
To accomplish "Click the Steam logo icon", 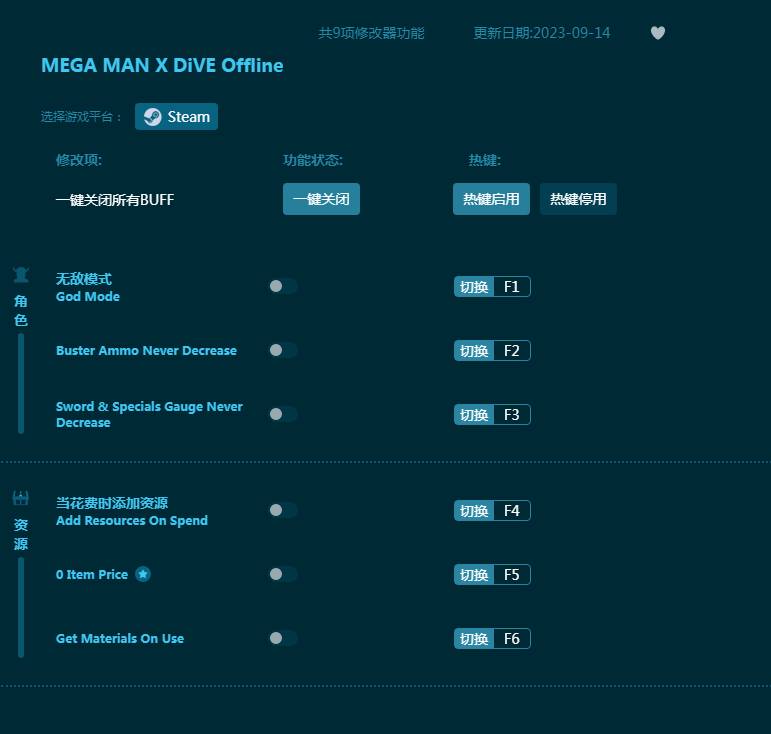I will [152, 117].
